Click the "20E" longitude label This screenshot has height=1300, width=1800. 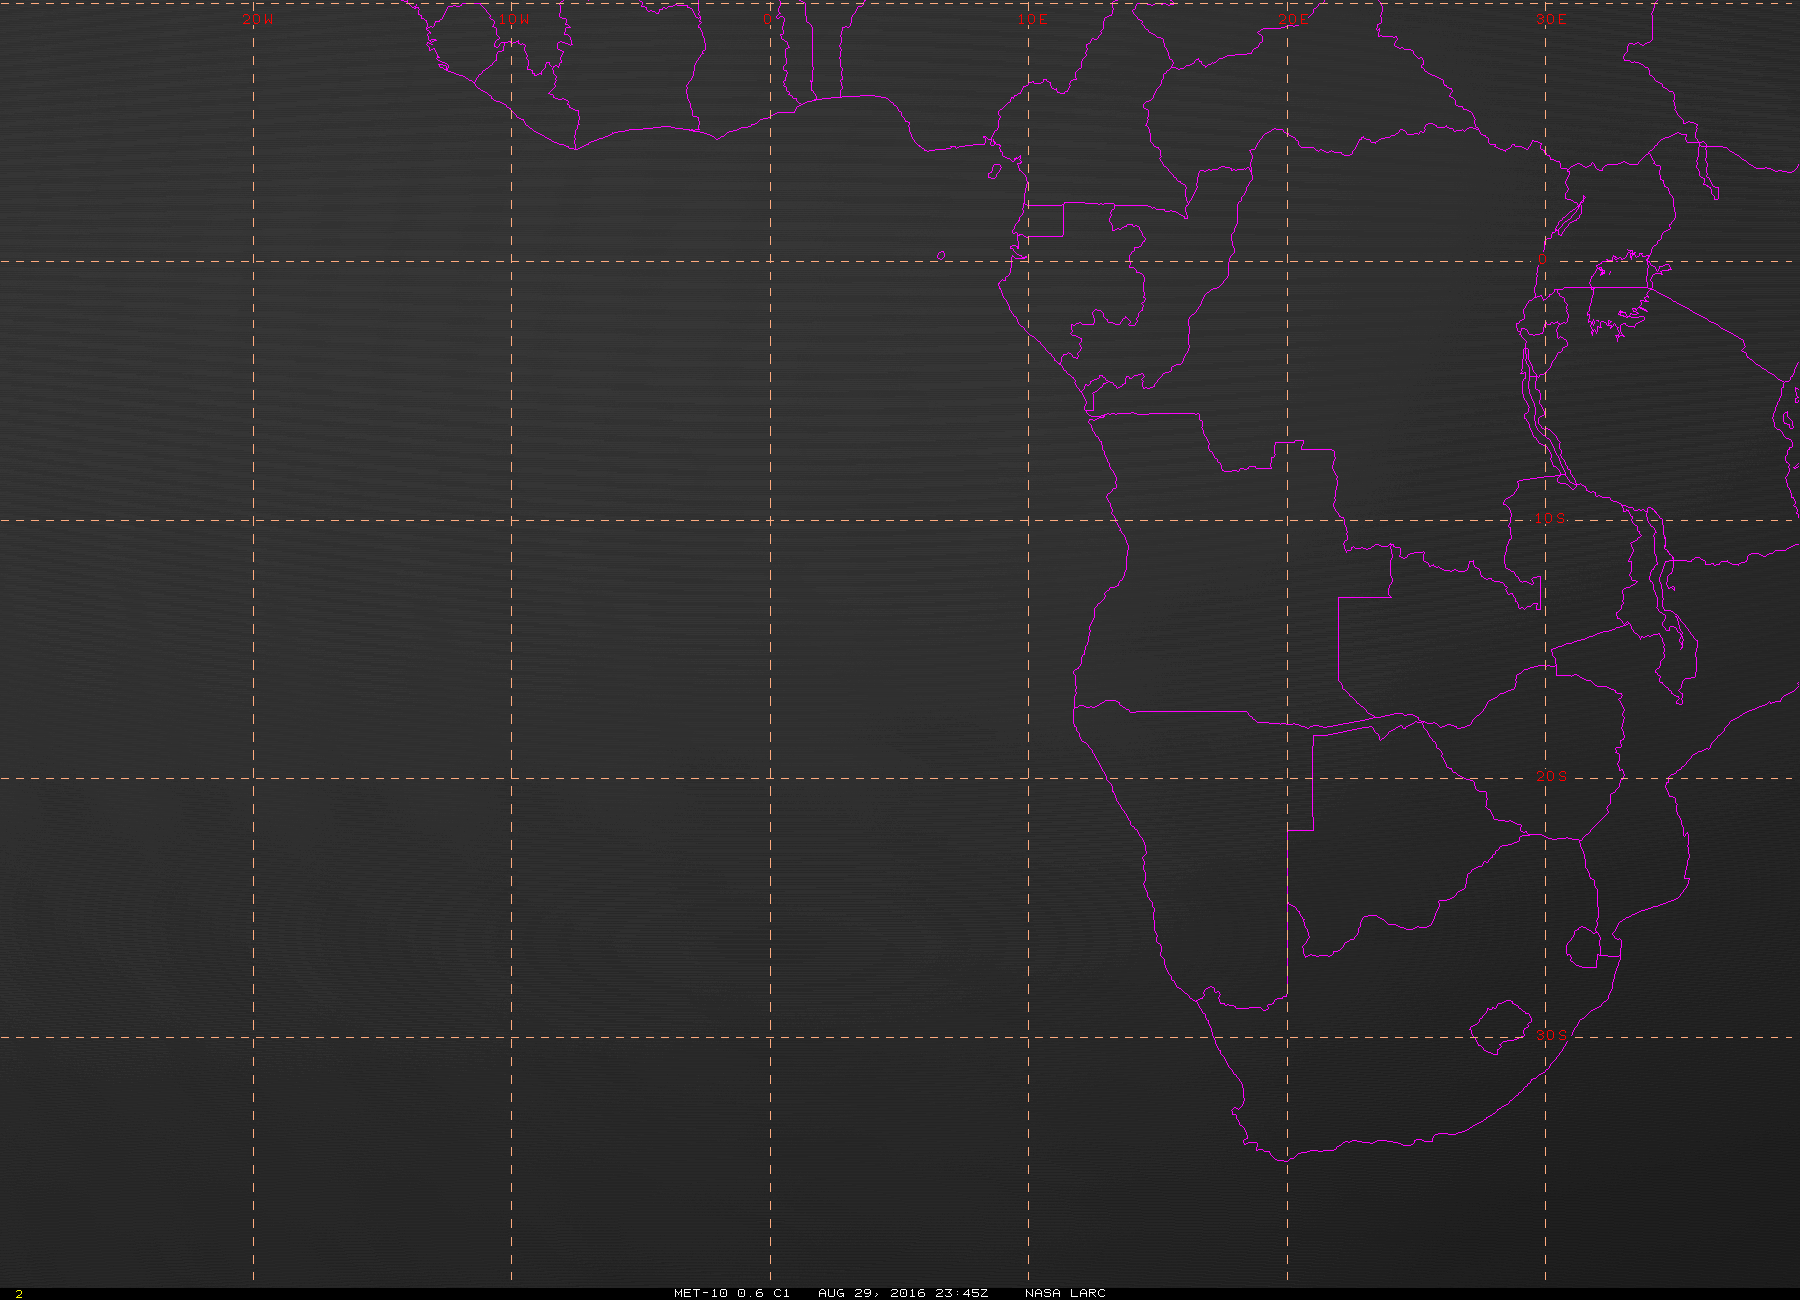[1292, 19]
